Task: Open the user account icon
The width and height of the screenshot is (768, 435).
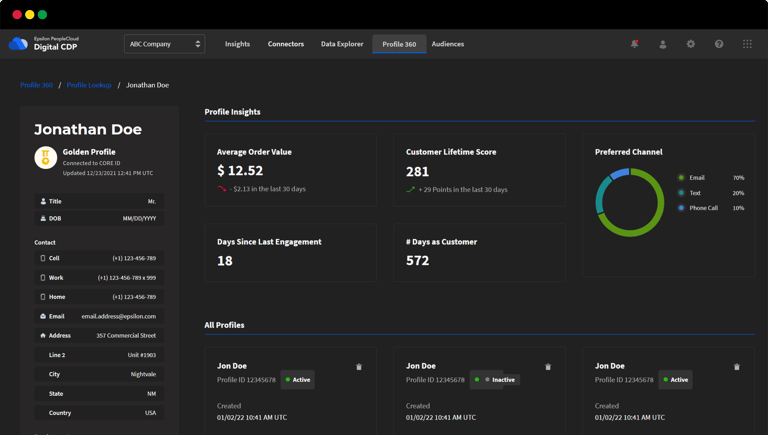Action: click(662, 44)
